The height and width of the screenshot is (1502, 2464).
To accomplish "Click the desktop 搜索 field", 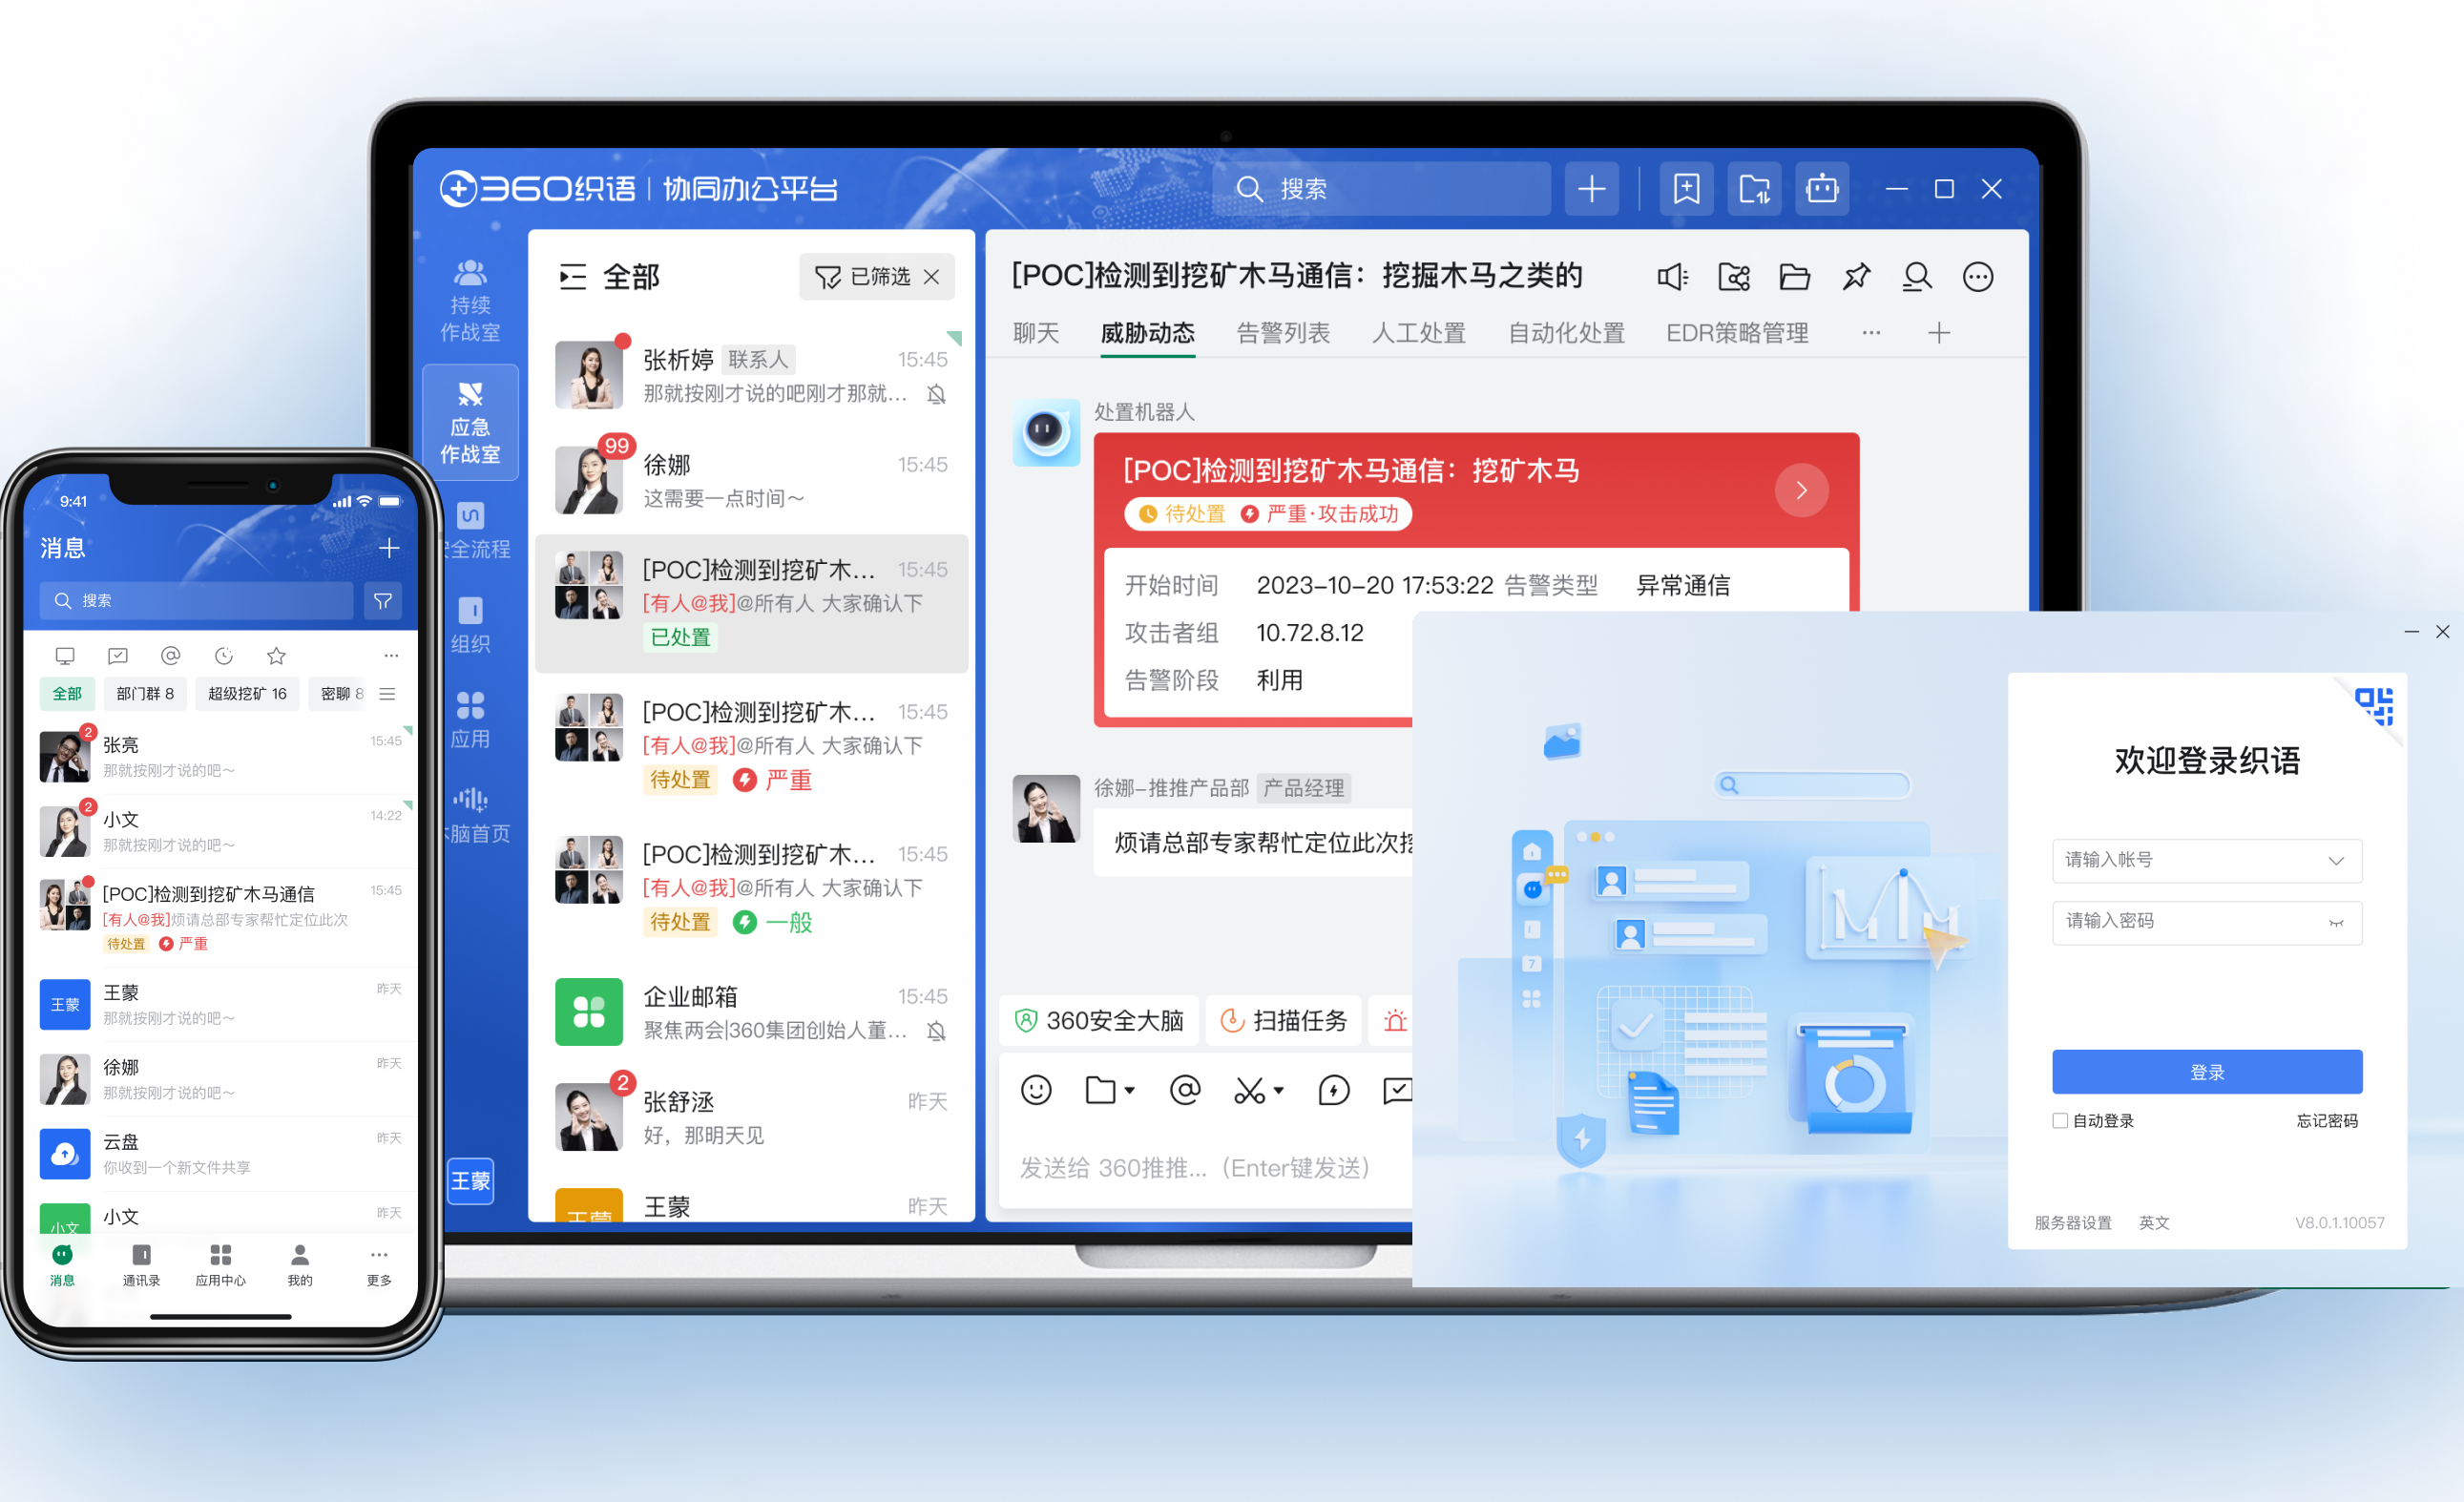I will [x=1381, y=189].
